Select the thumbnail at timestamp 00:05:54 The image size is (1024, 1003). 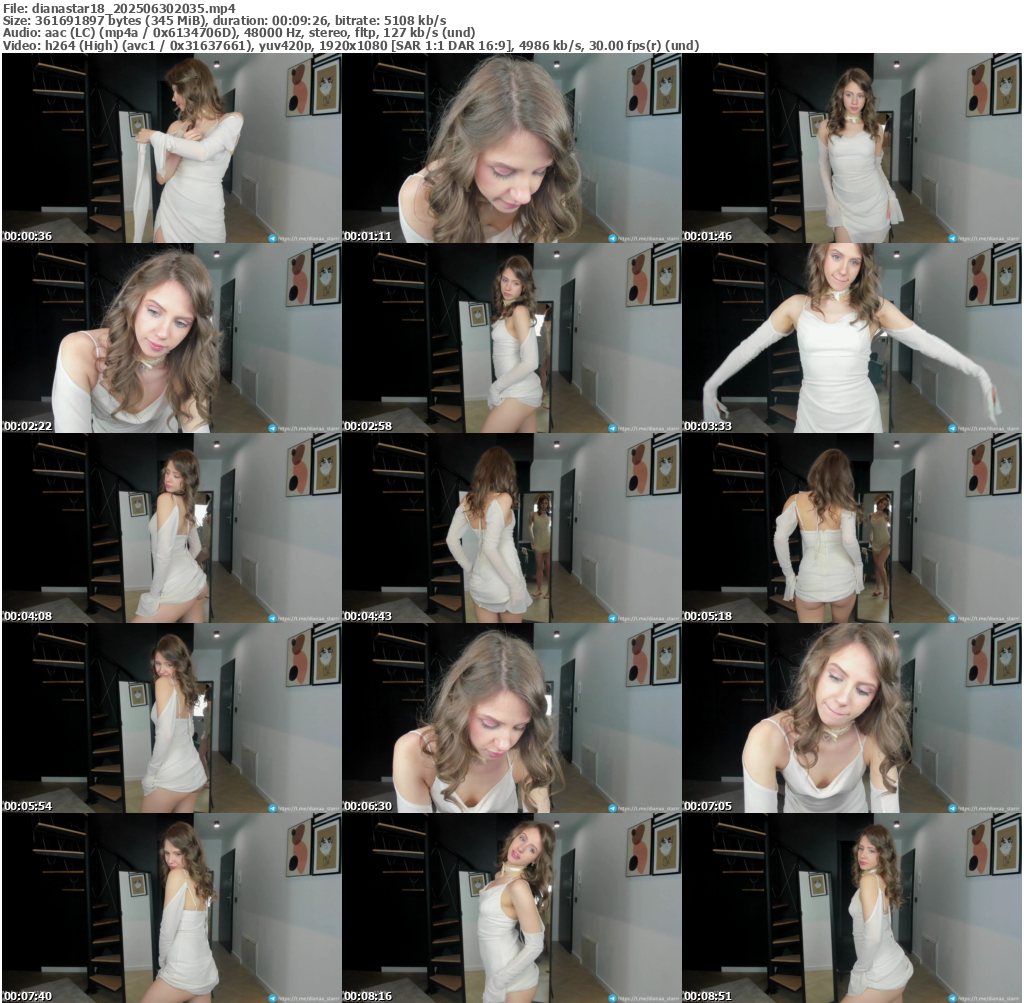coord(172,718)
